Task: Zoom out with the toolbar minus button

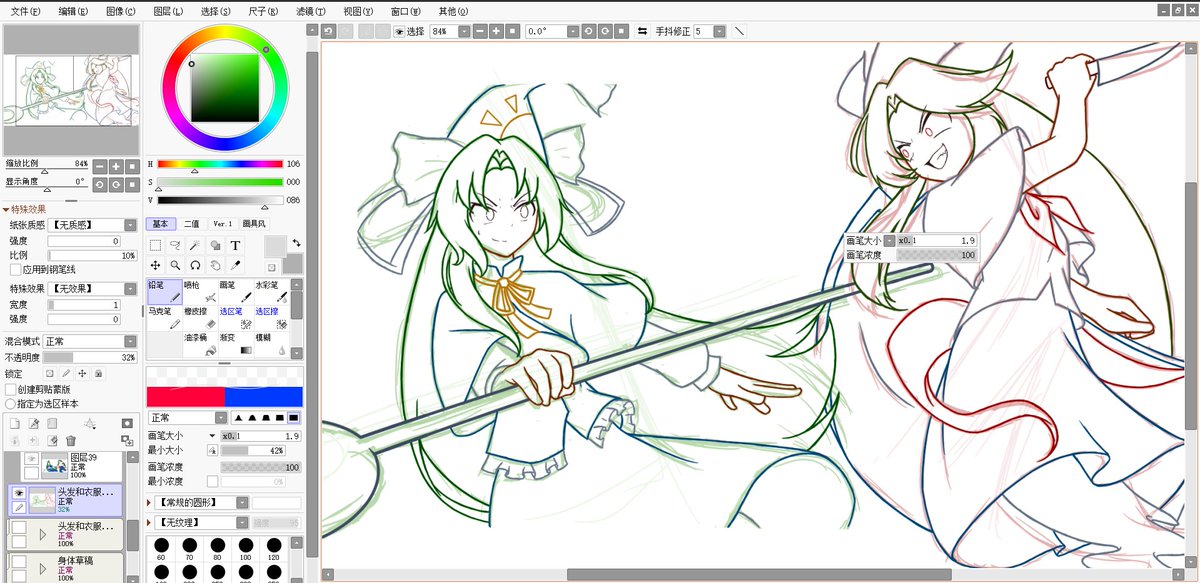Action: click(x=480, y=31)
